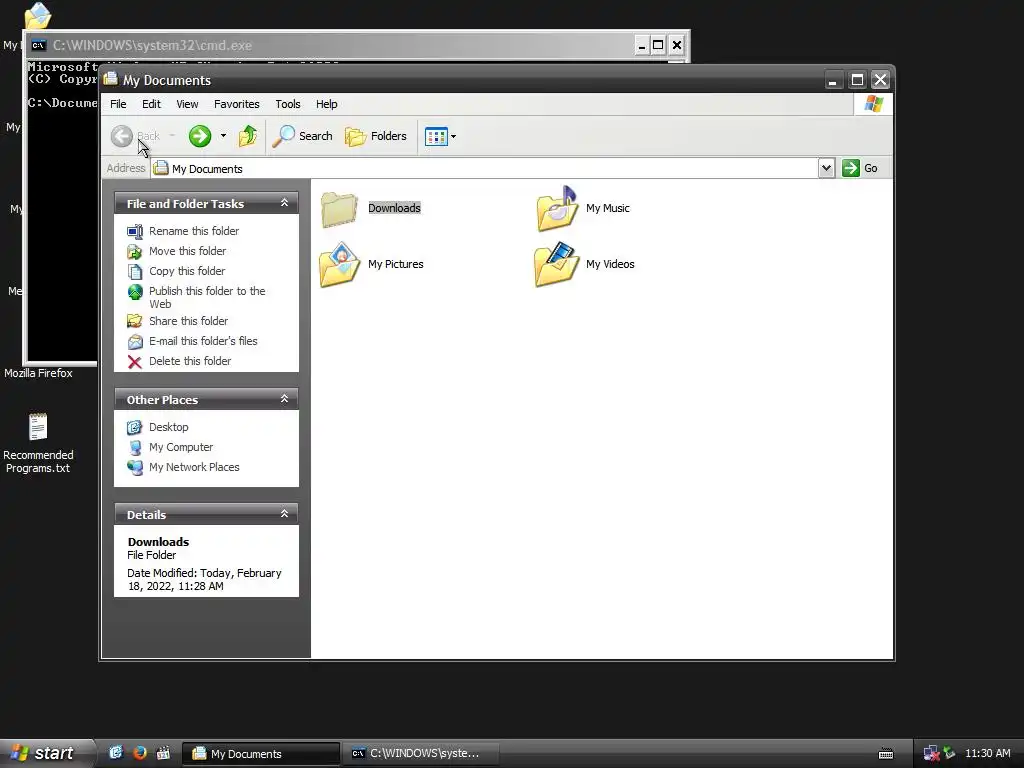Click Publish this folder to the Web
The image size is (1024, 768).
click(207, 297)
